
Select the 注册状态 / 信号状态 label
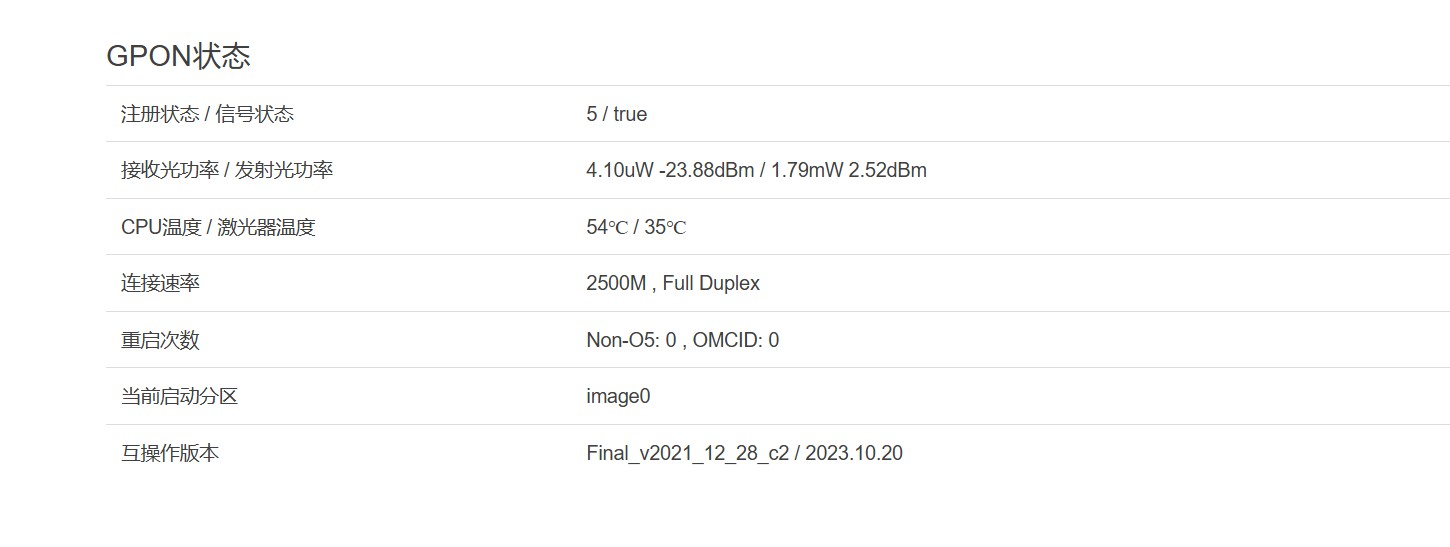click(x=207, y=114)
